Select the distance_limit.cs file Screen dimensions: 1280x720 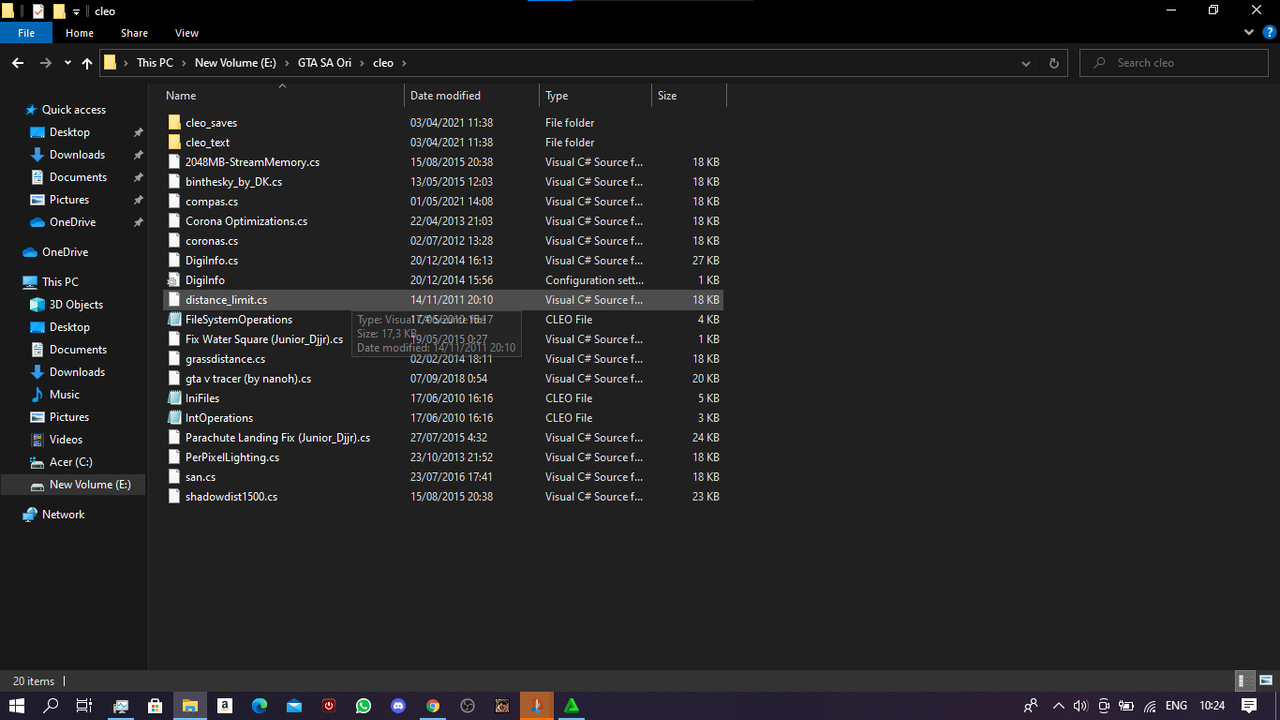[442, 300]
